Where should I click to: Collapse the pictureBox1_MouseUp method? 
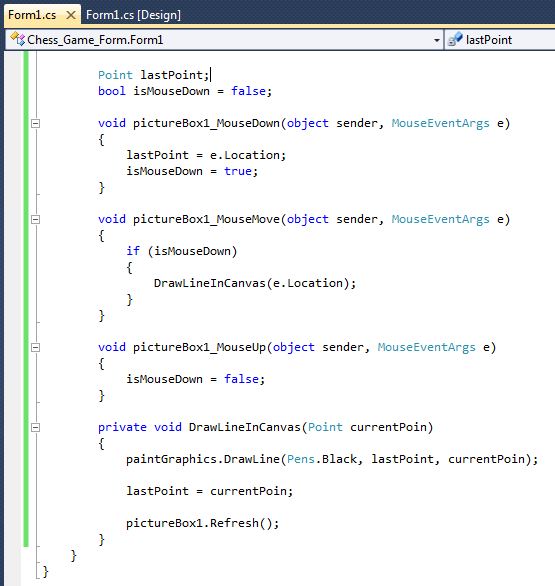pyautogui.click(x=36, y=348)
